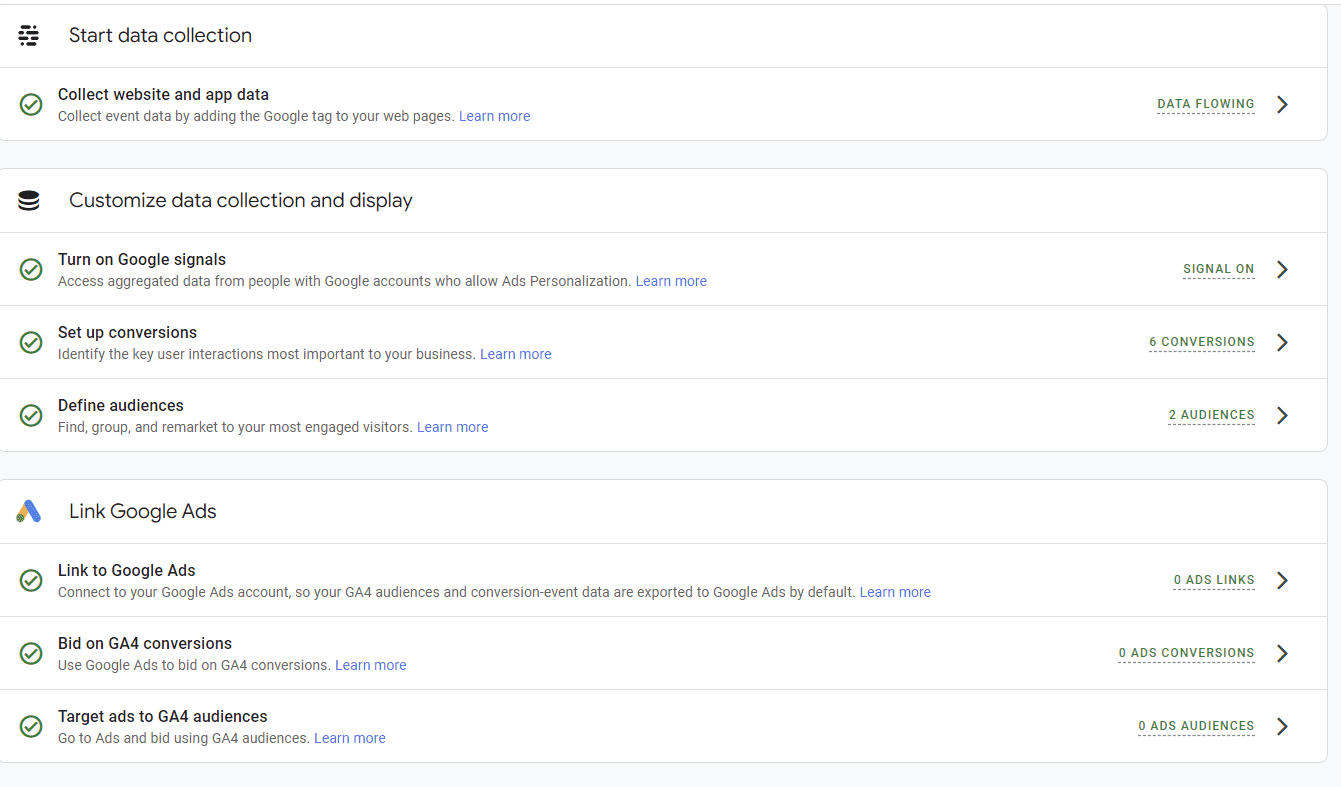Click the green checkmark for Set up conversions

pyautogui.click(x=31, y=342)
